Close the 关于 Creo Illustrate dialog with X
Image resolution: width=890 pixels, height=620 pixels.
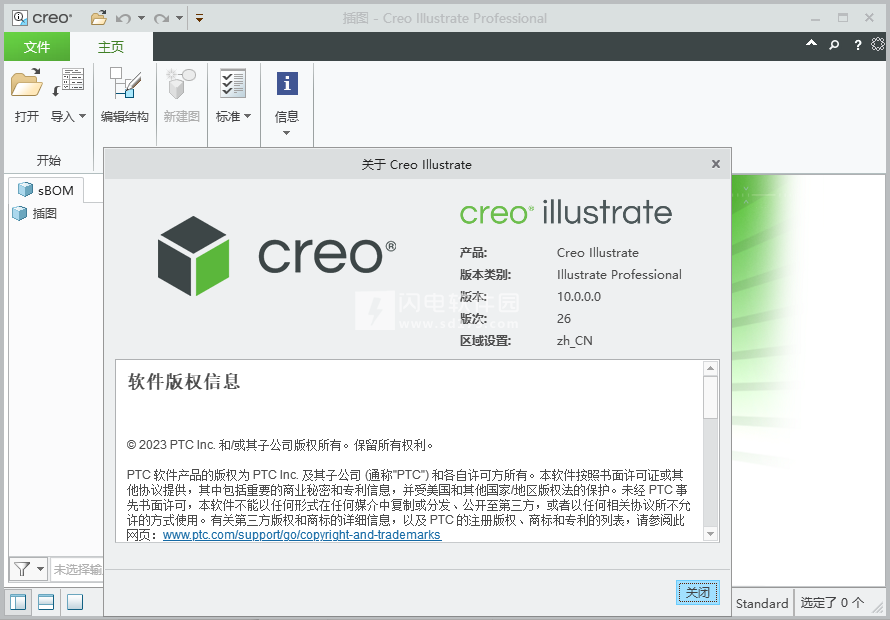[x=716, y=164]
